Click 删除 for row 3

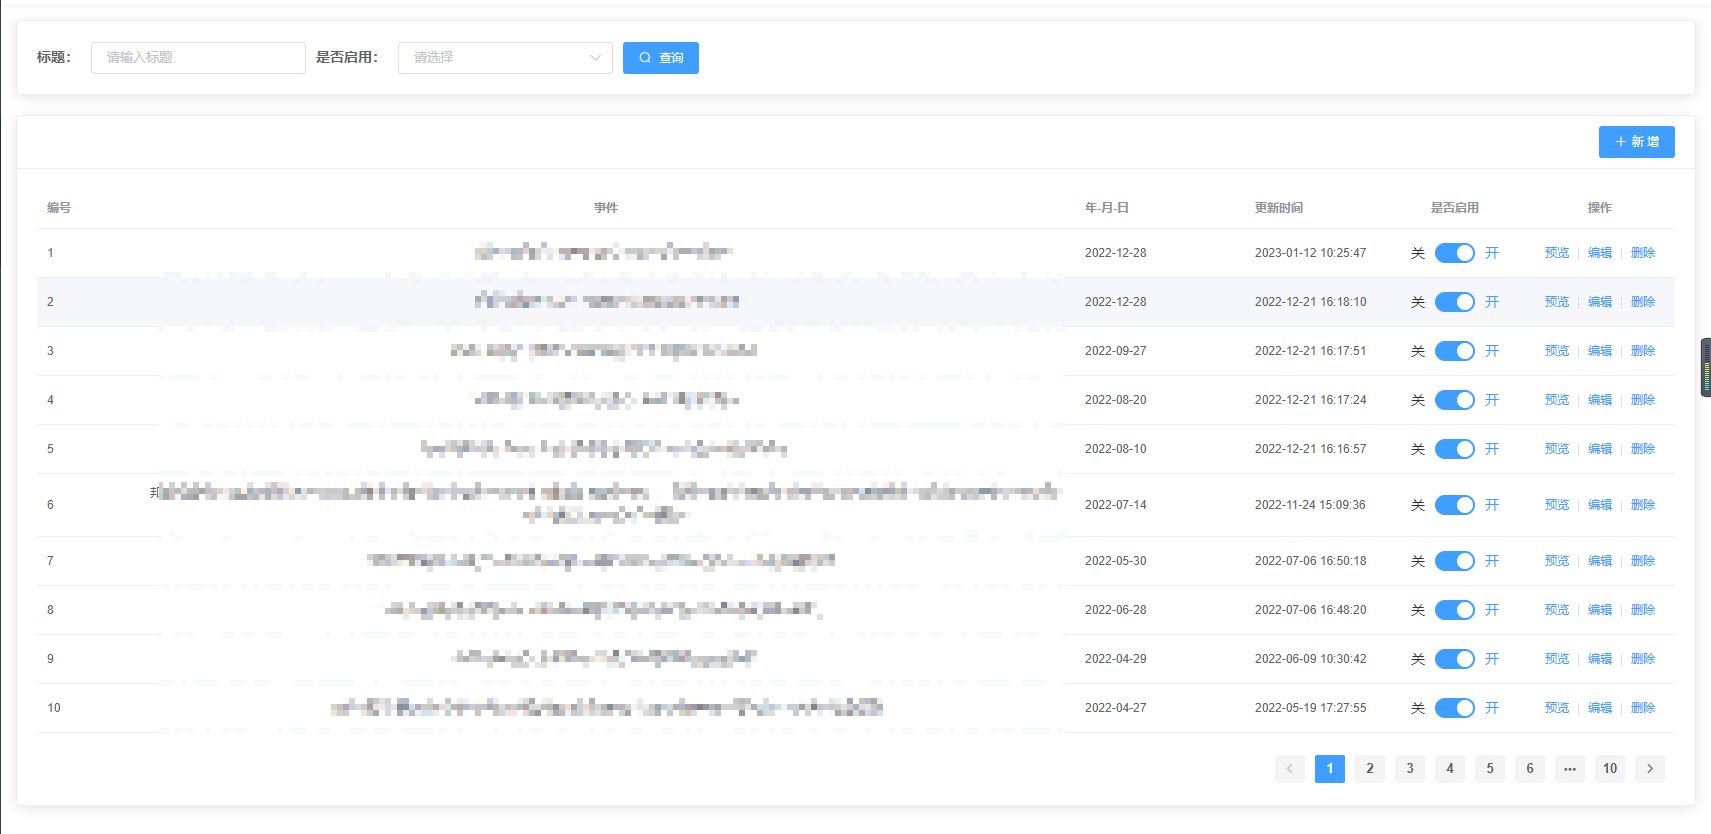pyautogui.click(x=1643, y=351)
